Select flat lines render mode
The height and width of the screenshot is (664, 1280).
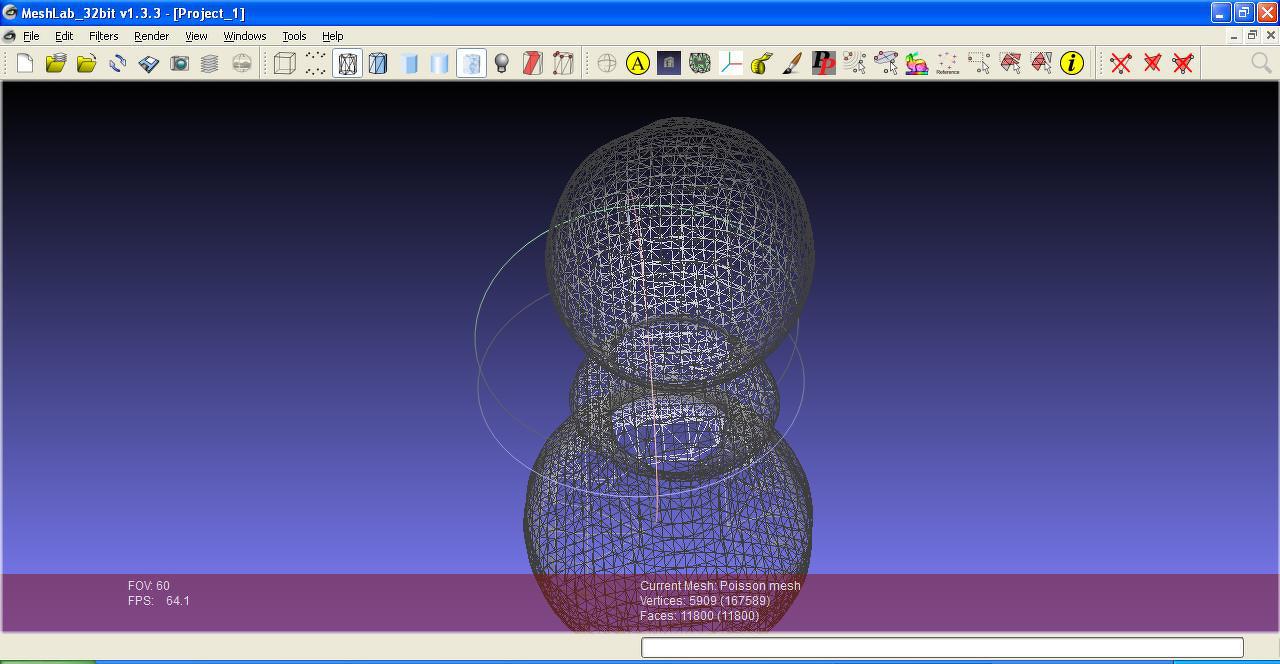(x=409, y=63)
